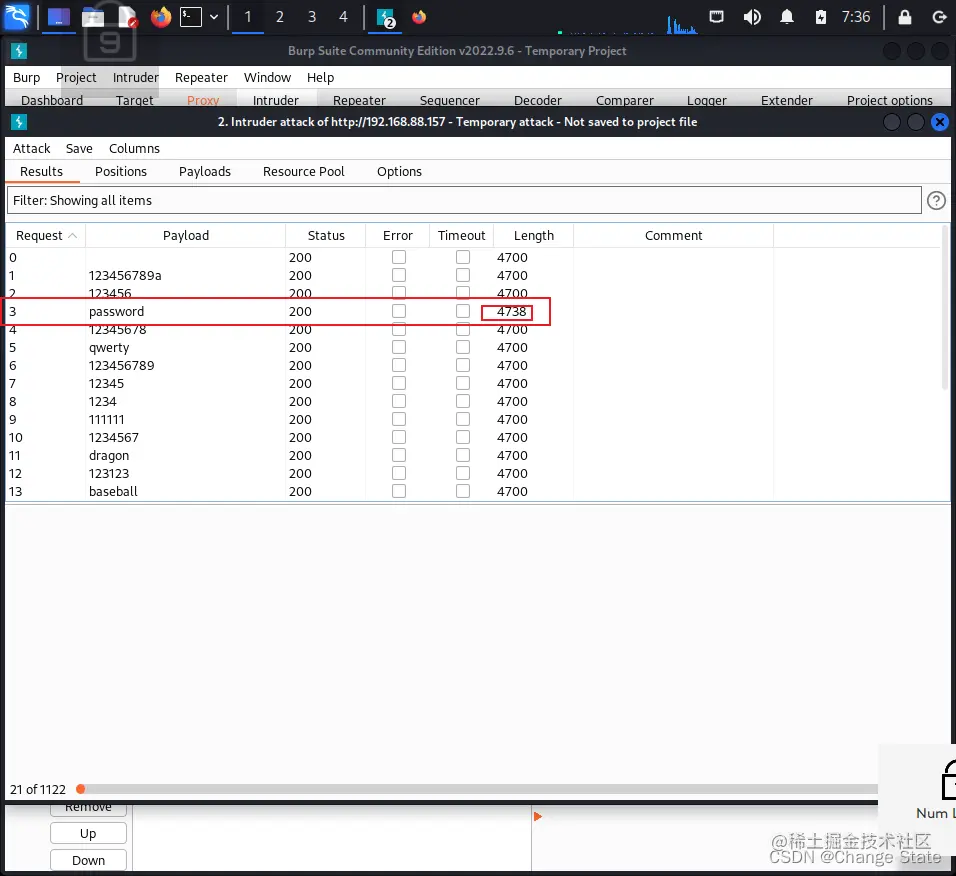
Task: Toggle Error checkbox for 123456789a row
Action: tap(399, 275)
